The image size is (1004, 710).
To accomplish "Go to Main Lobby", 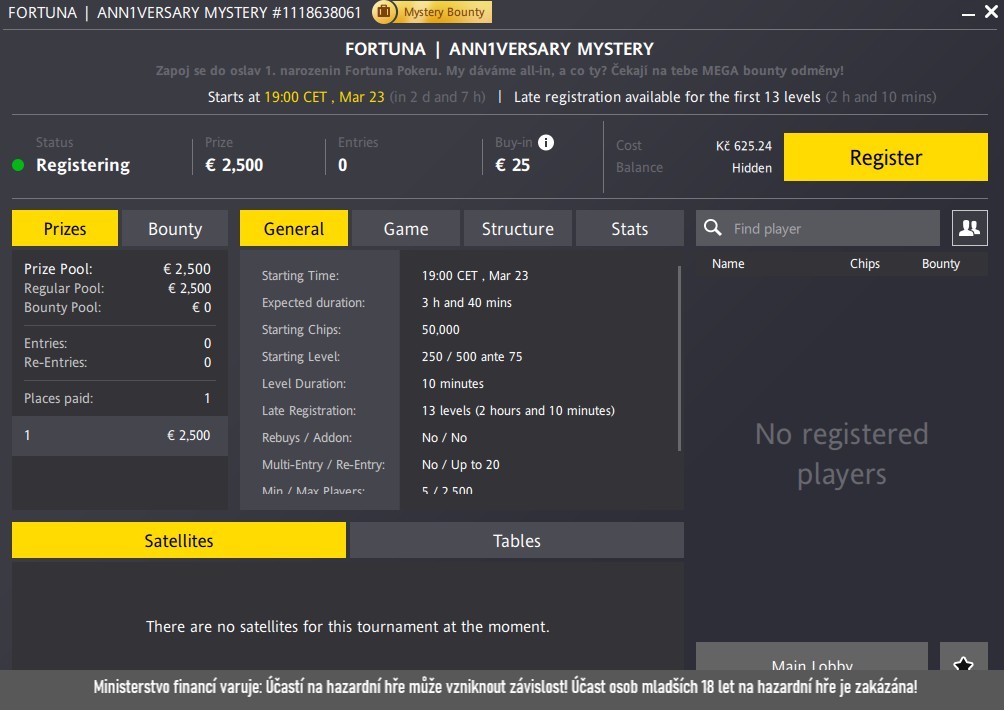I will 812,658.
